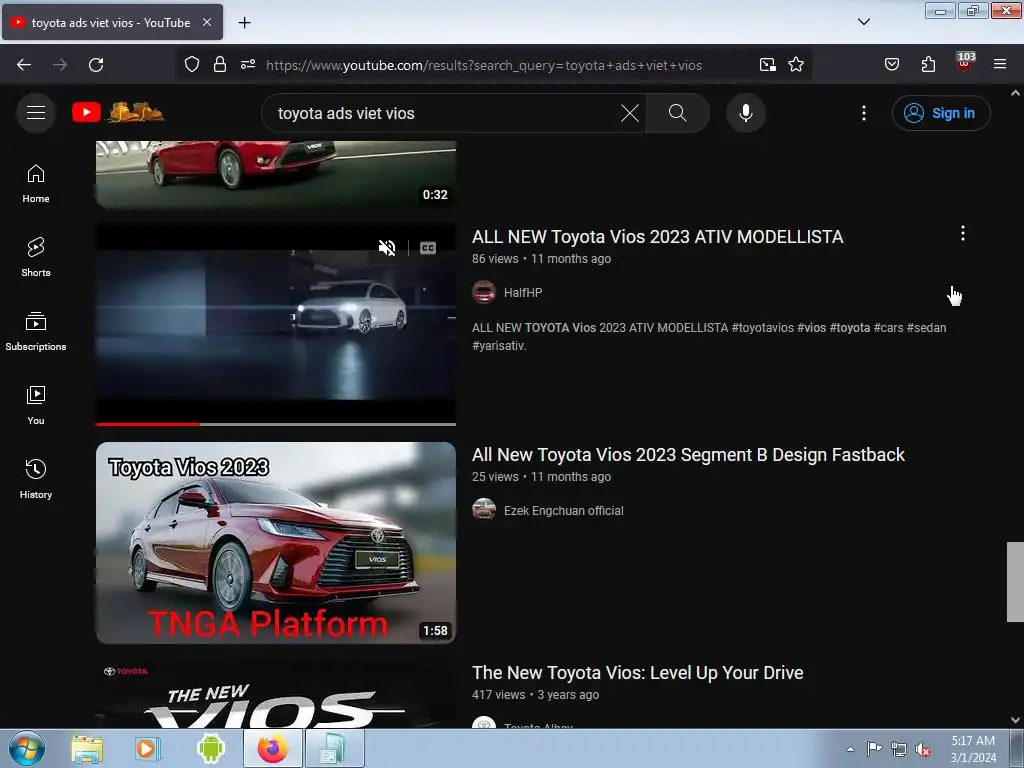Open the You section in sidebar
The width and height of the screenshot is (1024, 768).
point(36,406)
